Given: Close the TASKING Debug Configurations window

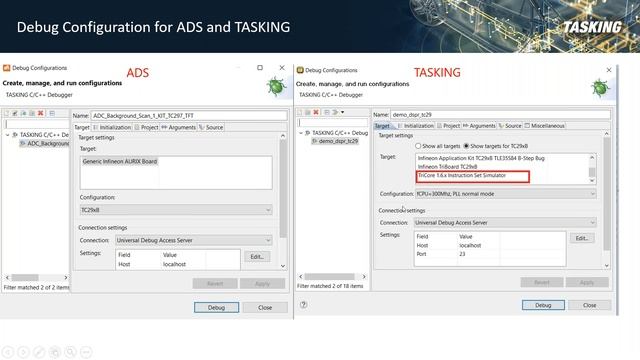Looking at the screenshot, I should pyautogui.click(x=609, y=70).
